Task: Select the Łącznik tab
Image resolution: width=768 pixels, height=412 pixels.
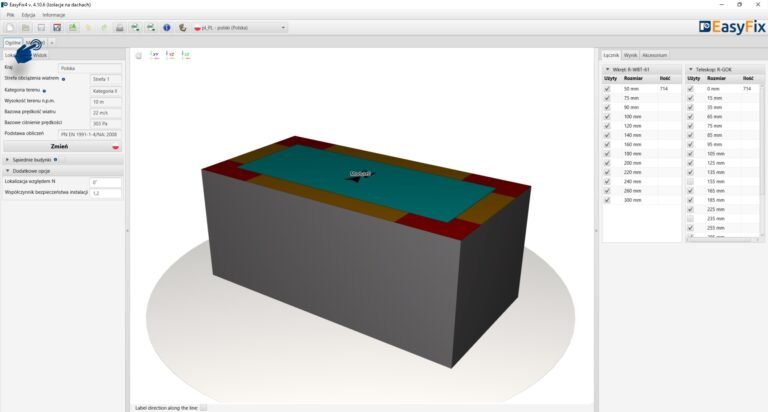Action: click(611, 55)
